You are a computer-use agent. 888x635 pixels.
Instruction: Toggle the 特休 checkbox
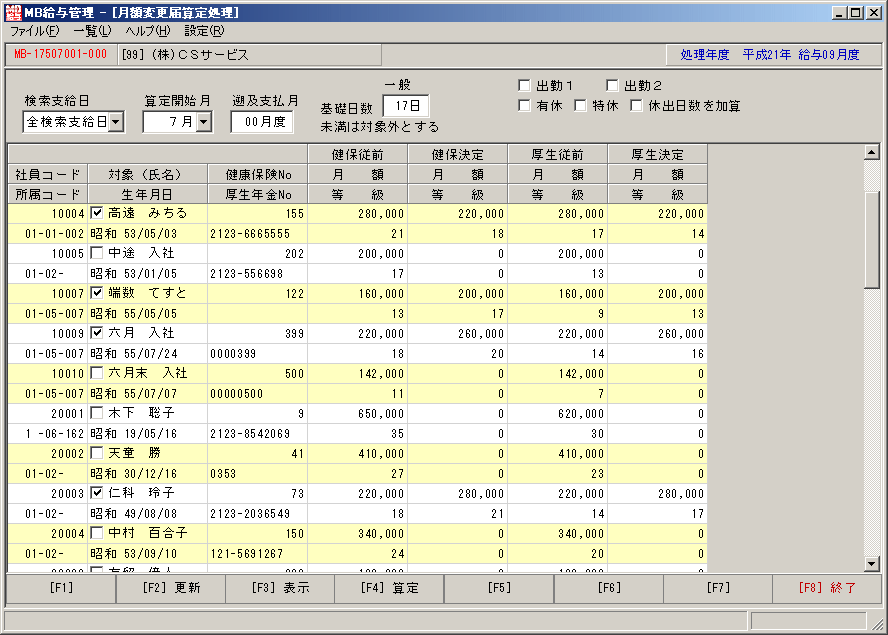tap(580, 106)
